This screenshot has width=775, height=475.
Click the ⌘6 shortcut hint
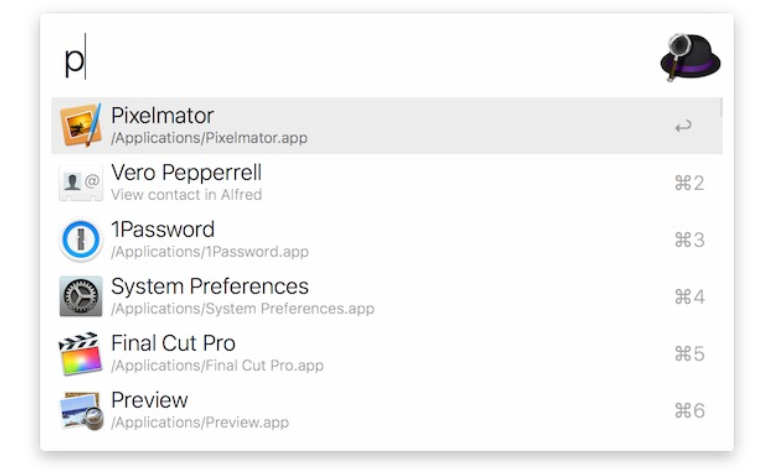coord(689,411)
